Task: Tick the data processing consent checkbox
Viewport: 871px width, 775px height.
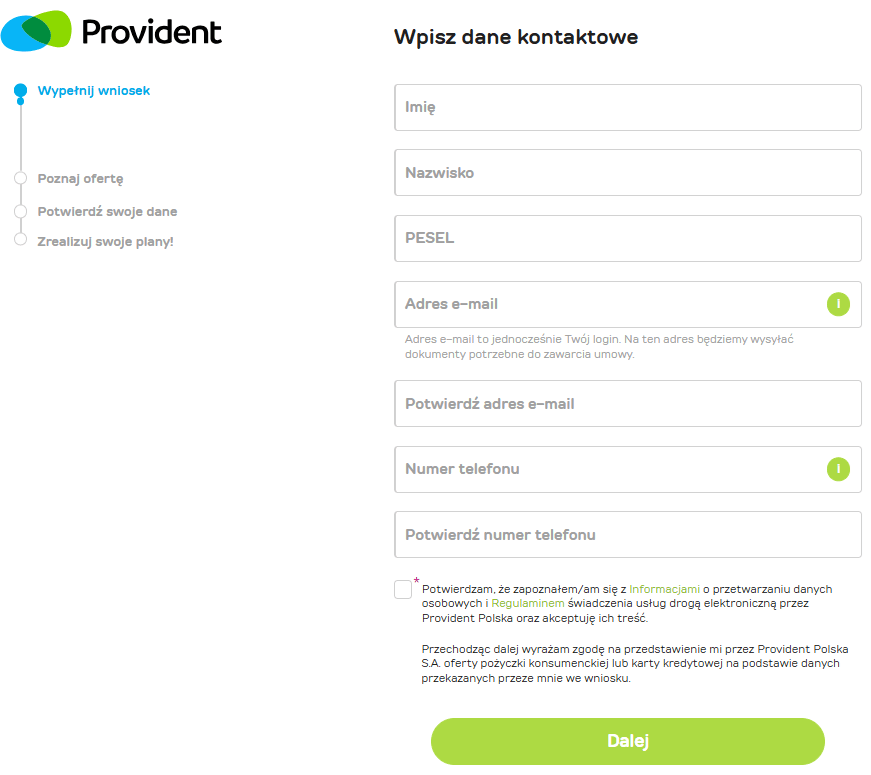Action: pyautogui.click(x=403, y=589)
